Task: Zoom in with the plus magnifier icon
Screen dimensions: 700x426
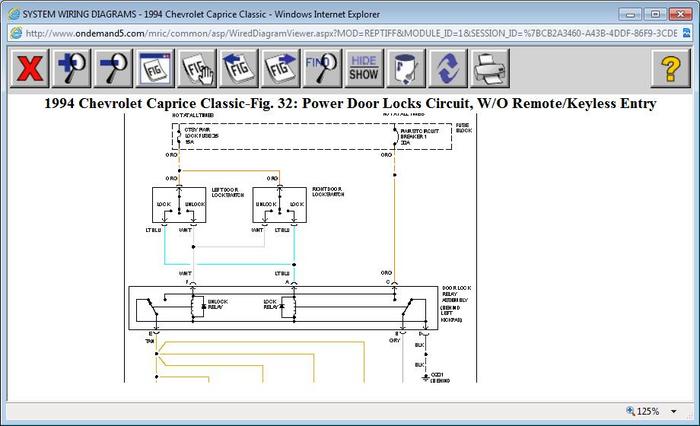Action: coord(71,68)
